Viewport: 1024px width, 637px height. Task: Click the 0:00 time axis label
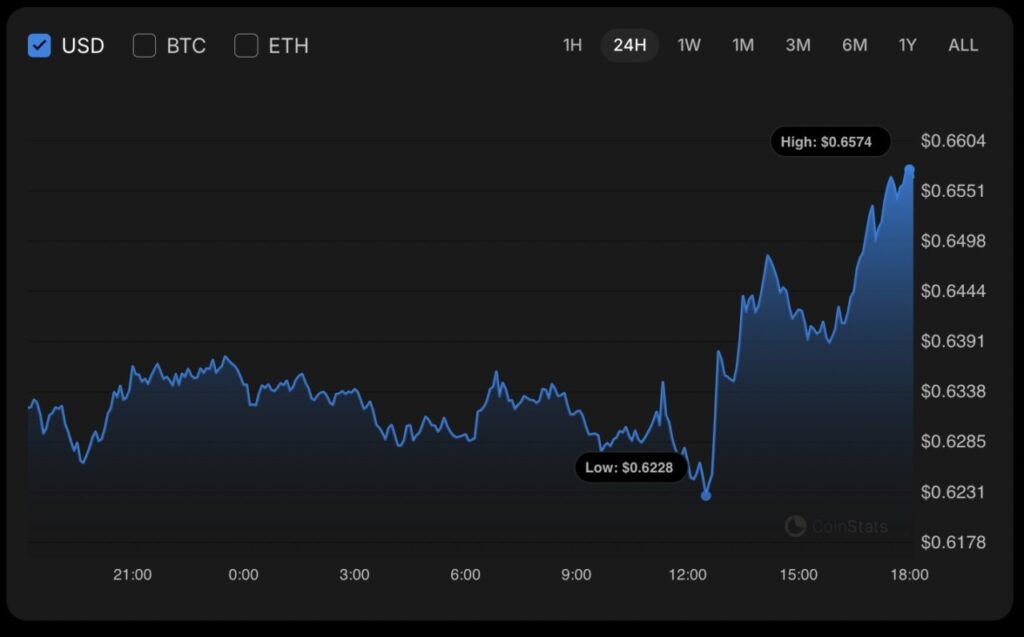pos(243,575)
